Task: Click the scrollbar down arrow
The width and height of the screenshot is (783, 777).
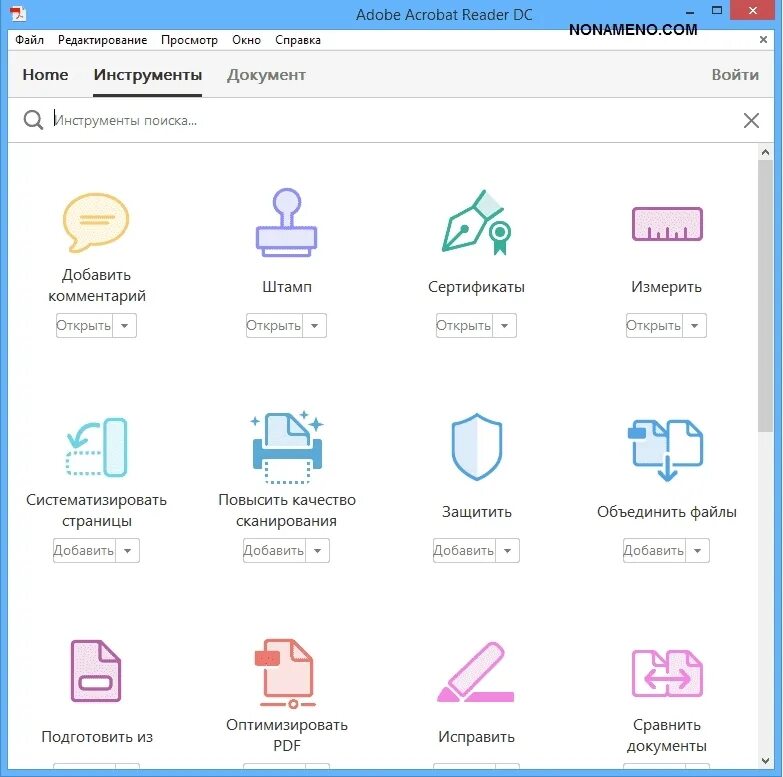Action: click(765, 761)
